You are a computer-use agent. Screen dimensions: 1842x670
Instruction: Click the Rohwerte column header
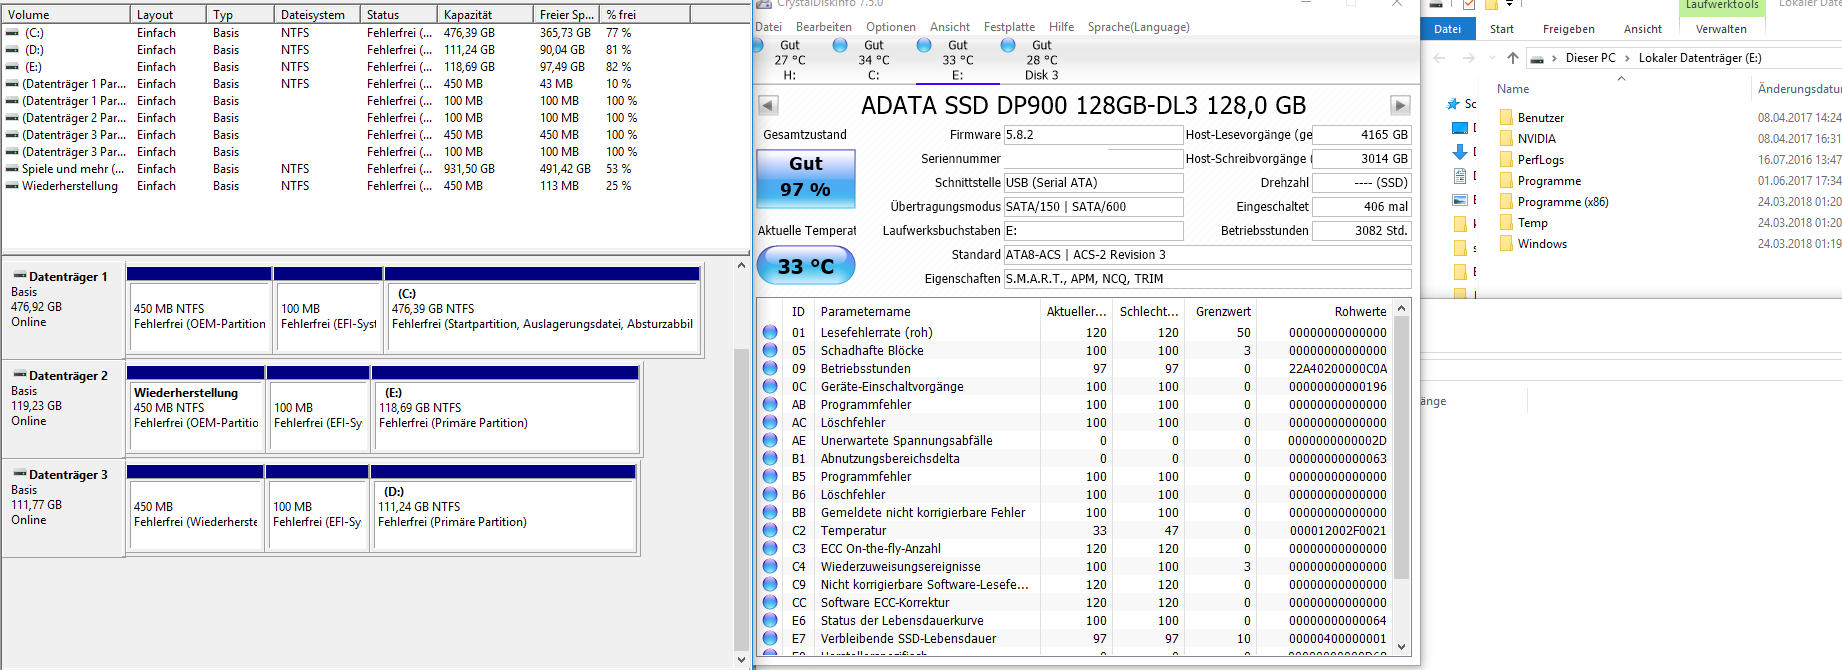[1324, 311]
